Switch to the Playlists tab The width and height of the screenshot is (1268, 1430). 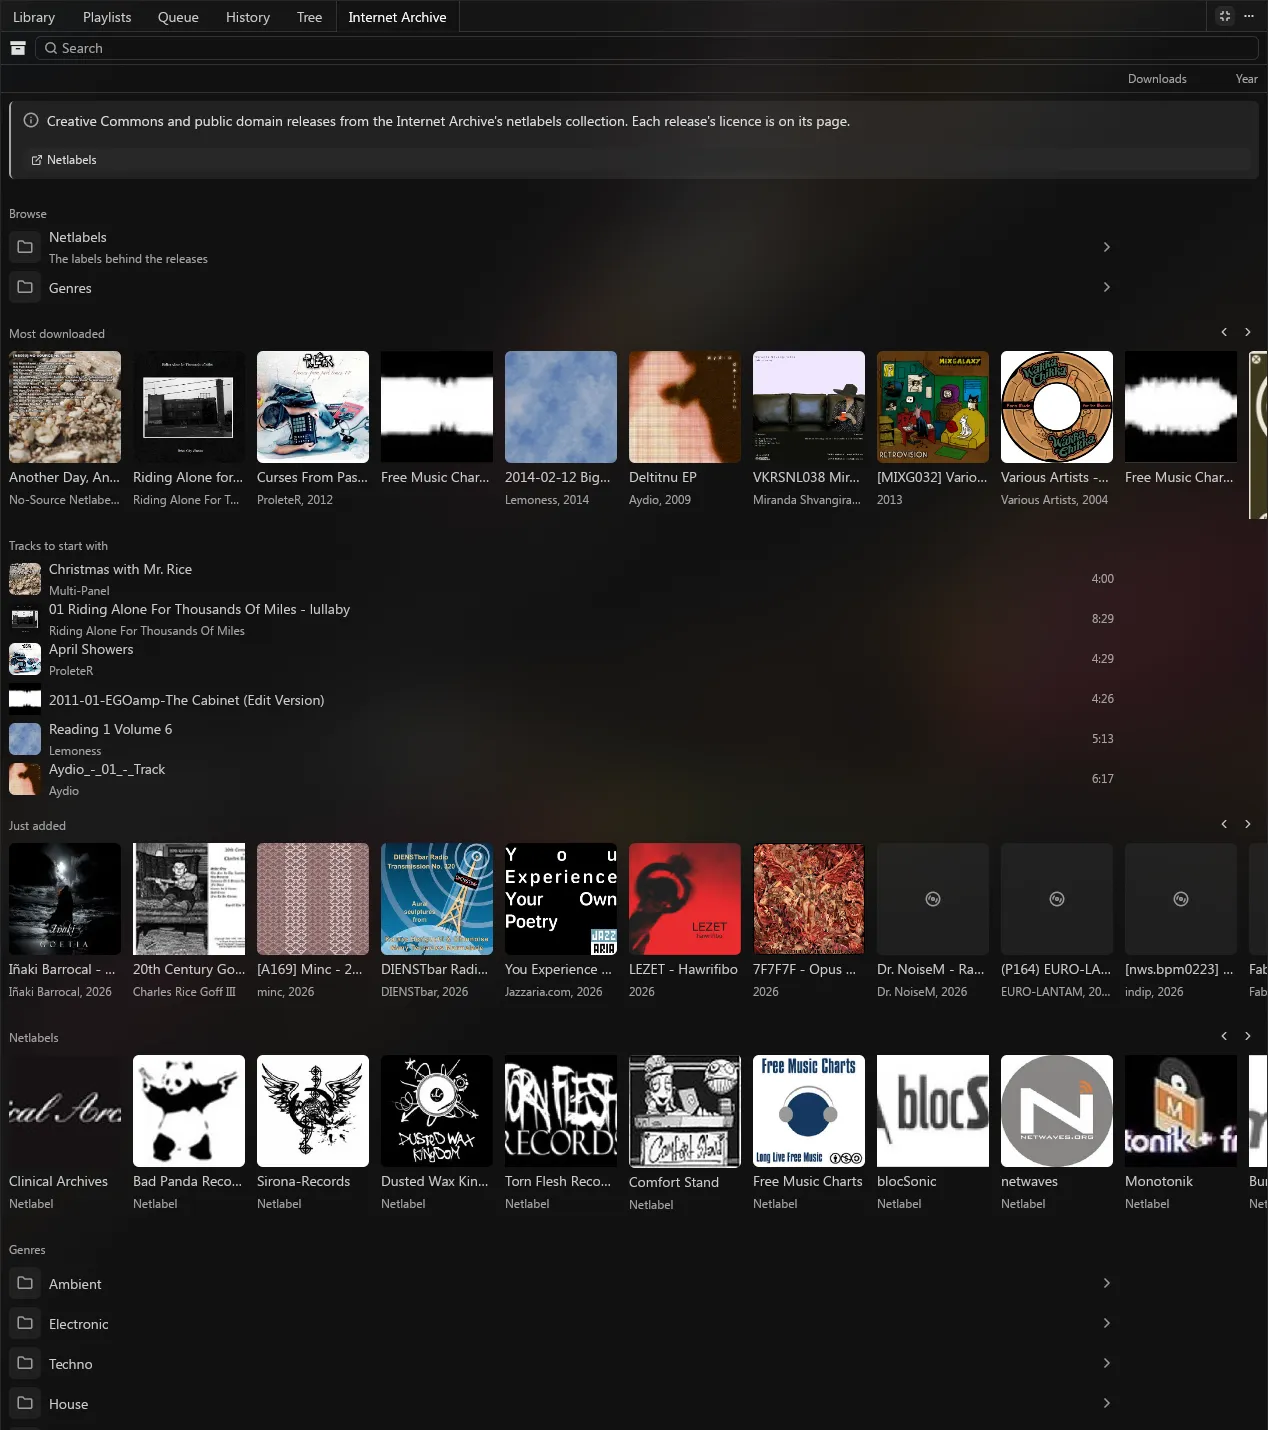coord(107,17)
